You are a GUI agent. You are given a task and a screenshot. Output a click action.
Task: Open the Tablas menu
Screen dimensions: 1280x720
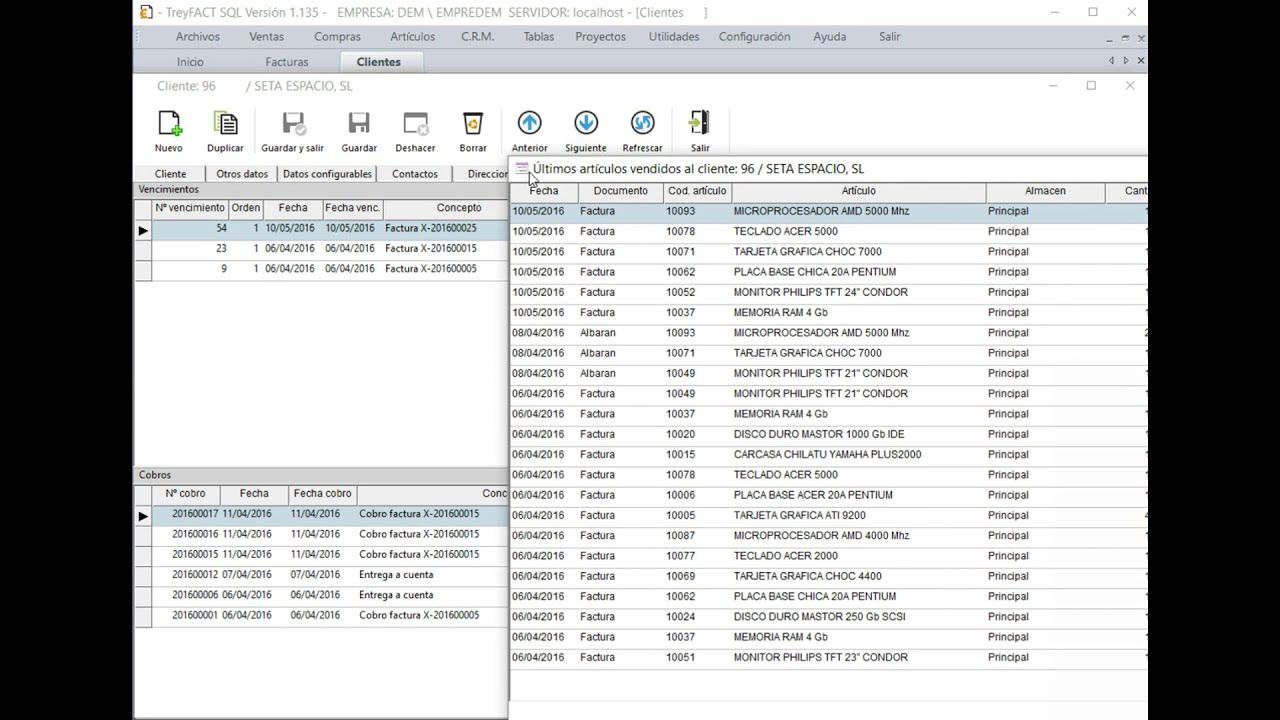[x=538, y=37]
